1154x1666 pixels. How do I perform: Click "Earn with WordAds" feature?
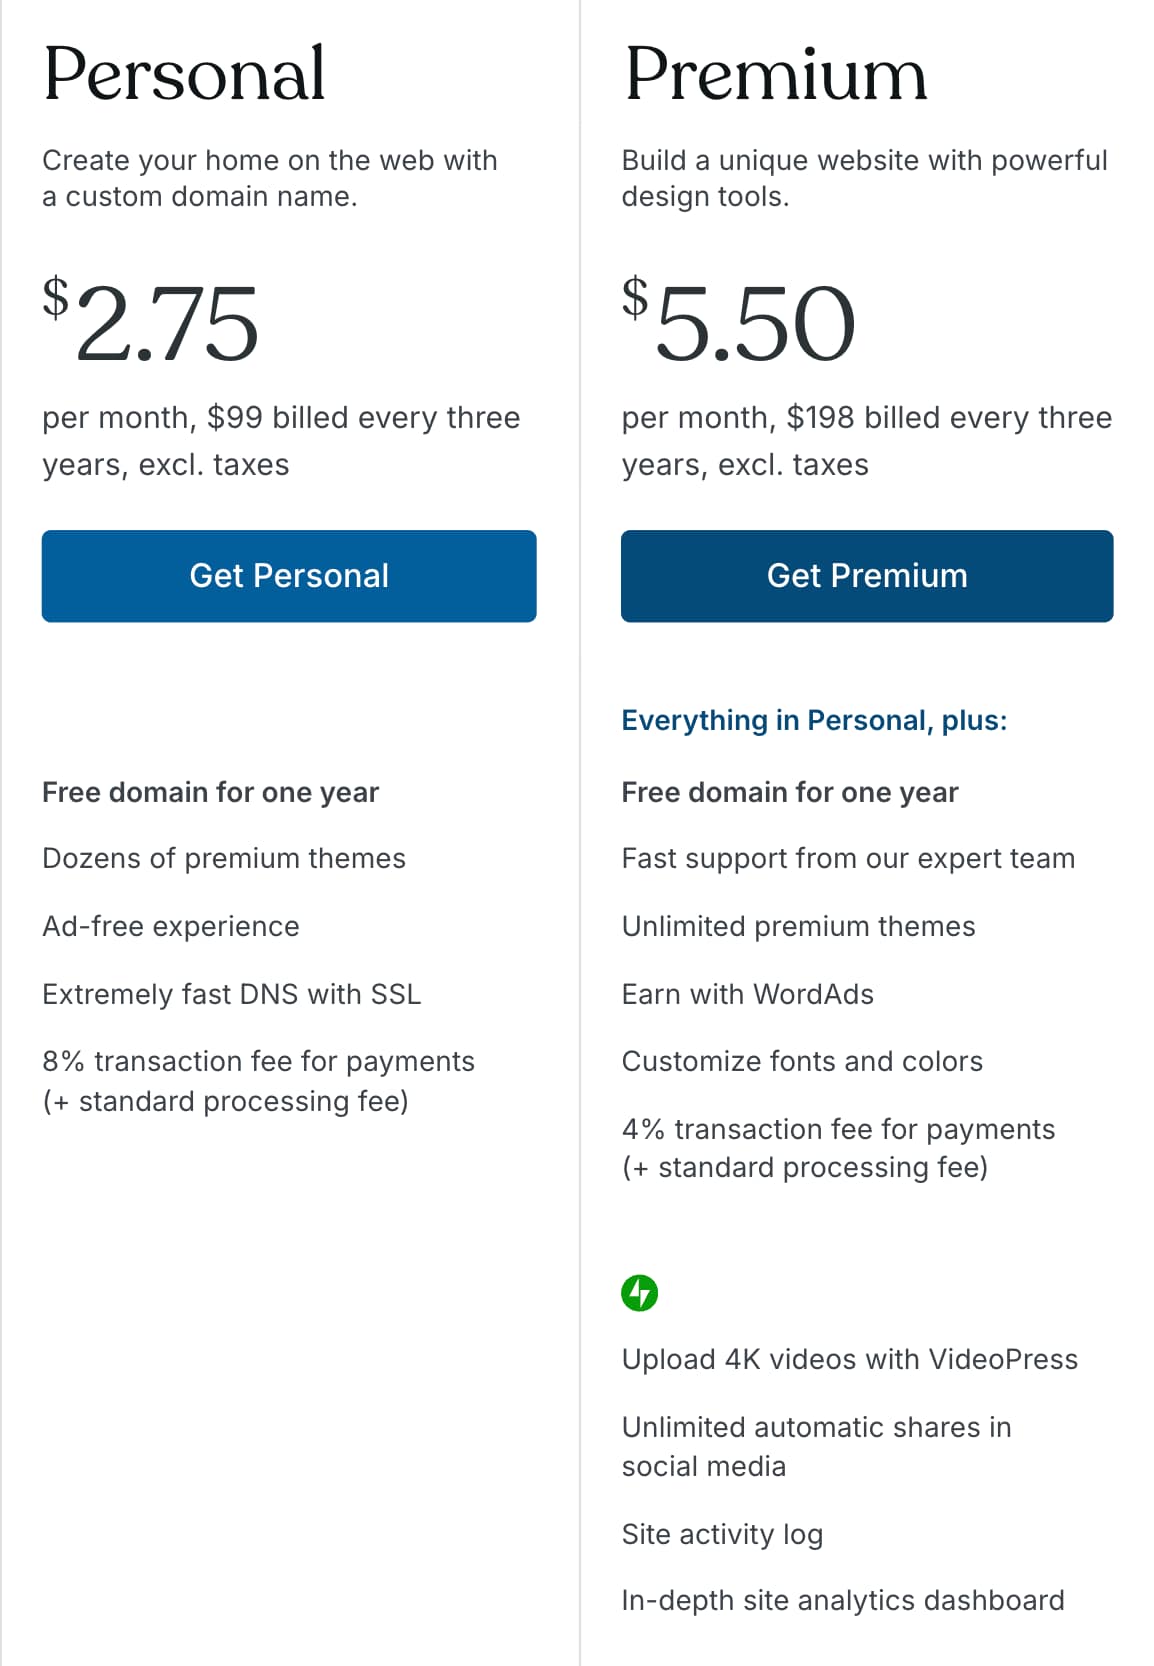click(748, 994)
